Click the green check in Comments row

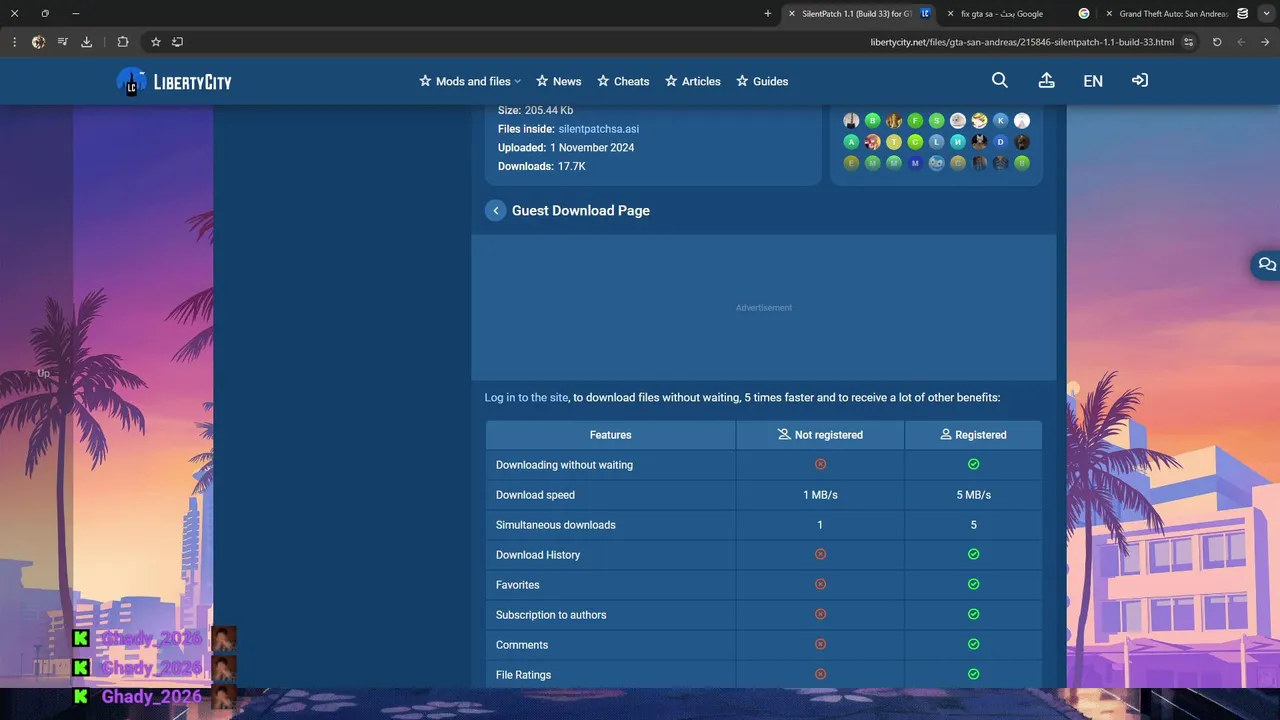point(973,644)
